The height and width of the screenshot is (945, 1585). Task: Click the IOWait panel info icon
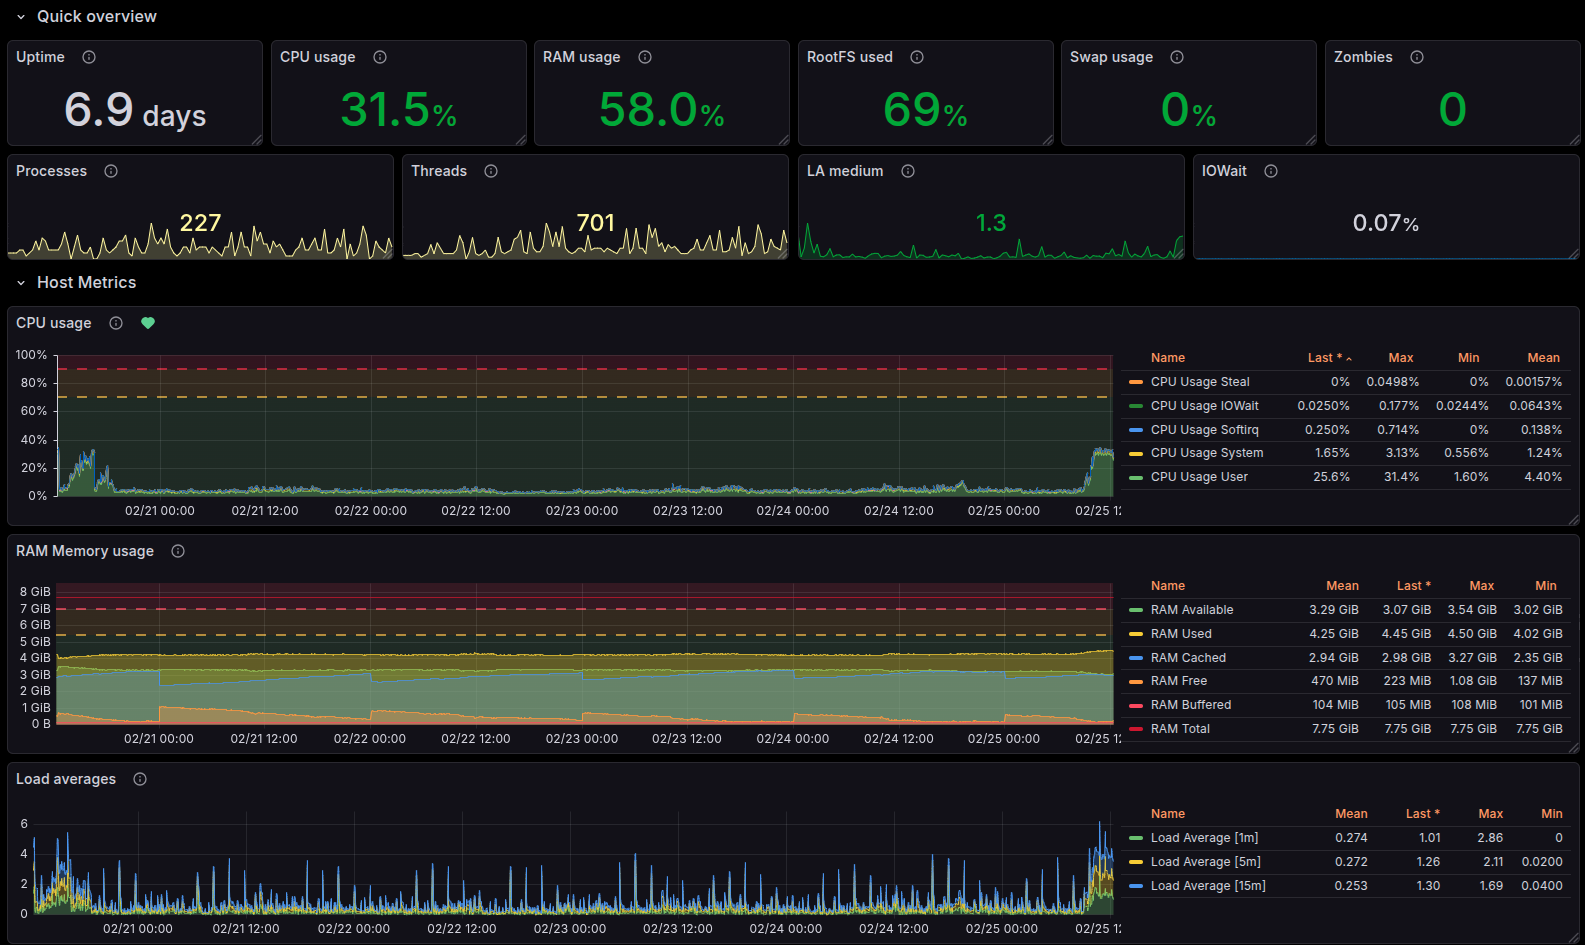pyautogui.click(x=1271, y=171)
